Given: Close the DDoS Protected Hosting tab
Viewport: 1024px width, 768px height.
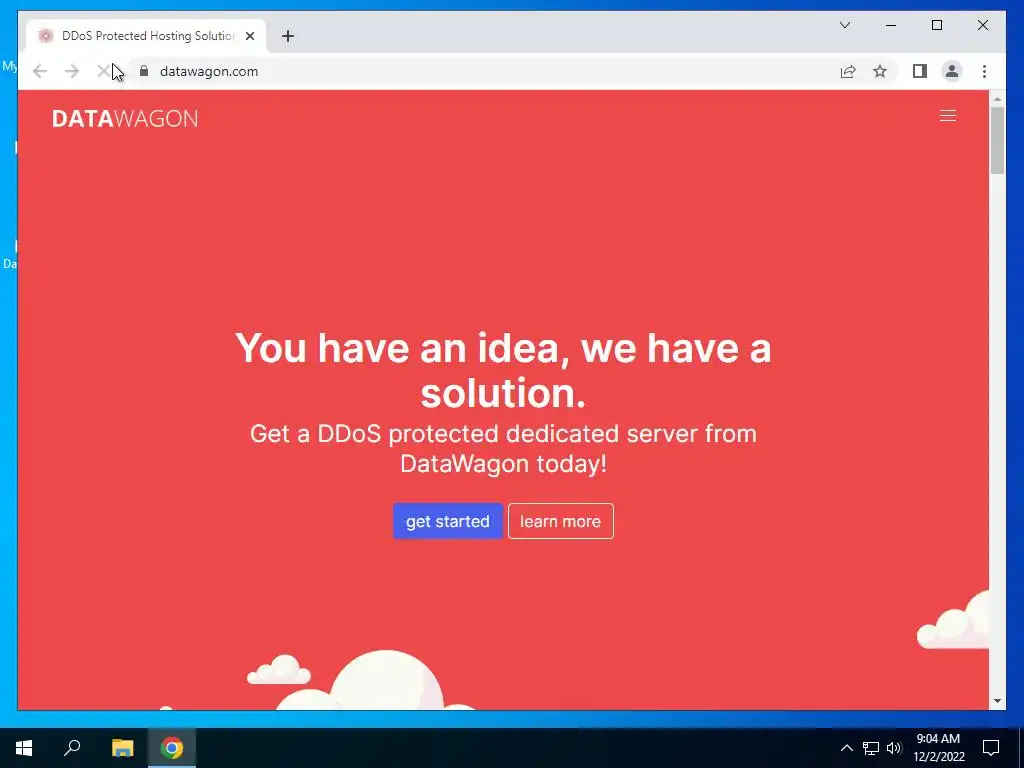Looking at the screenshot, I should coord(249,36).
